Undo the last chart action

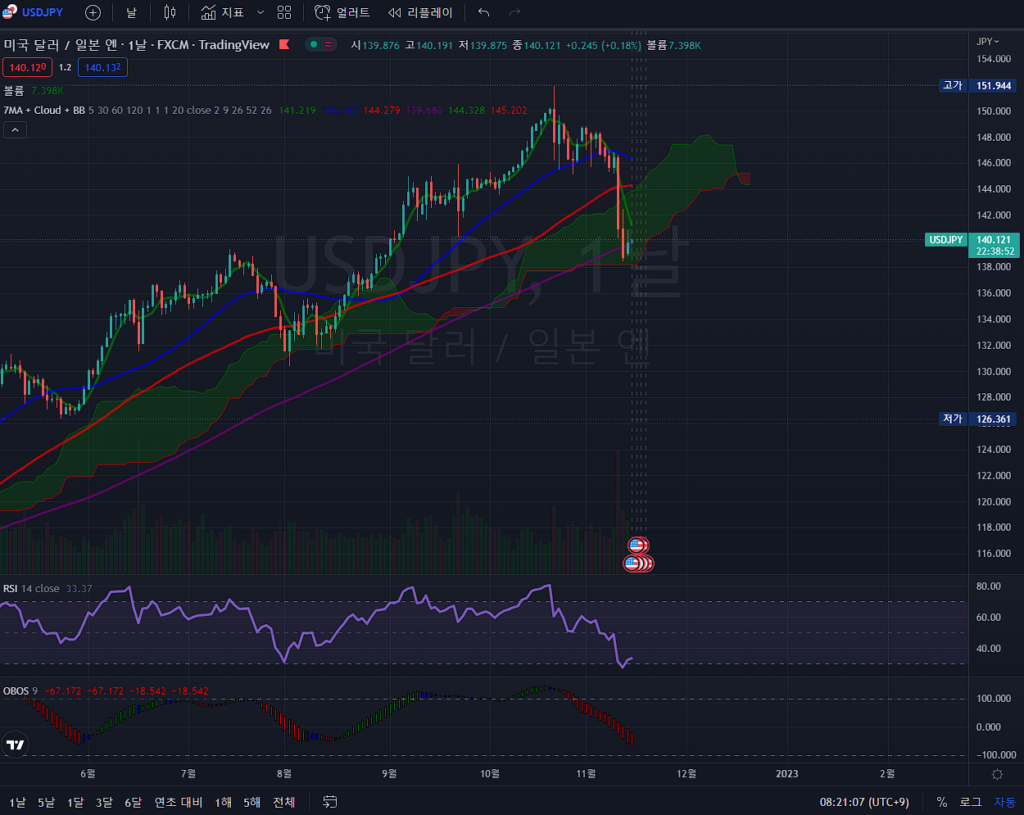tap(484, 12)
